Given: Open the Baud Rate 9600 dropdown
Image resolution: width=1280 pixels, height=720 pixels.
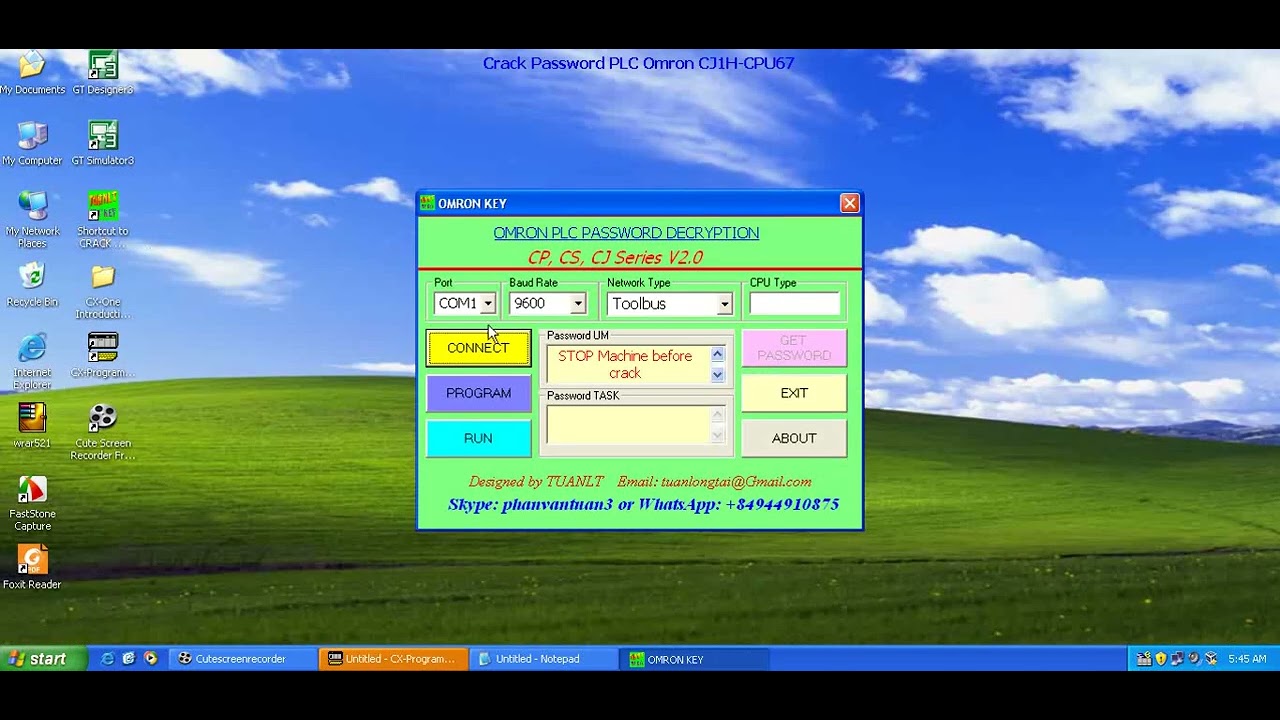Looking at the screenshot, I should tap(577, 304).
